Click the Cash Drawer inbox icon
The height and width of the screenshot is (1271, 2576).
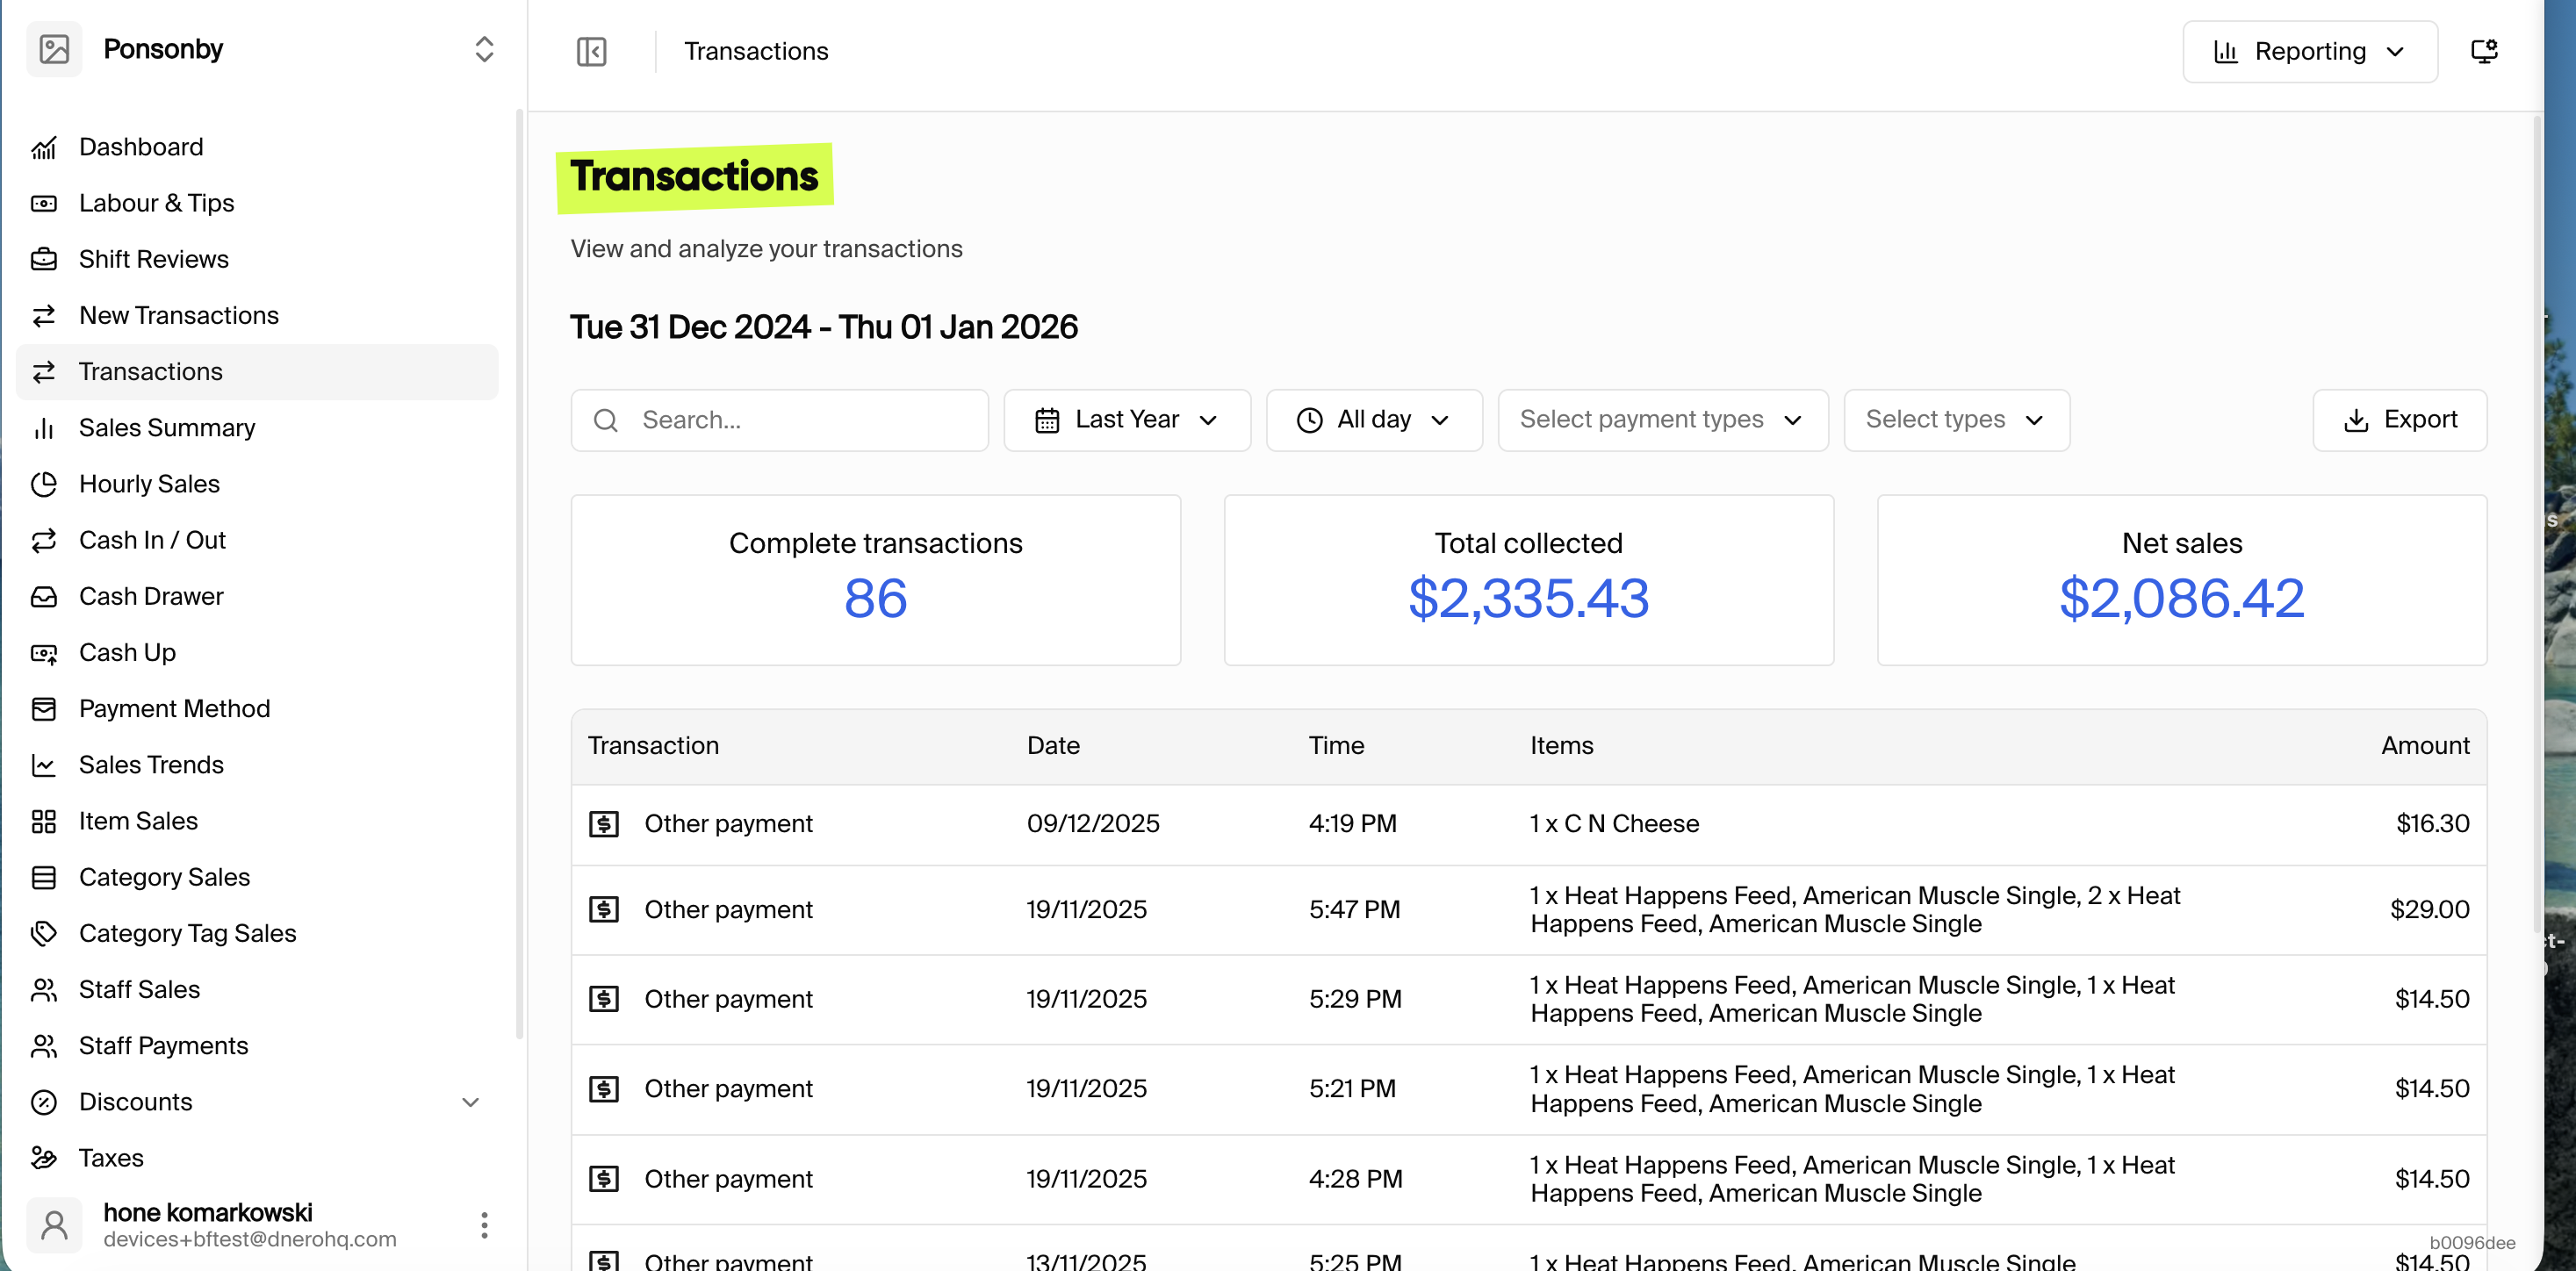44,597
